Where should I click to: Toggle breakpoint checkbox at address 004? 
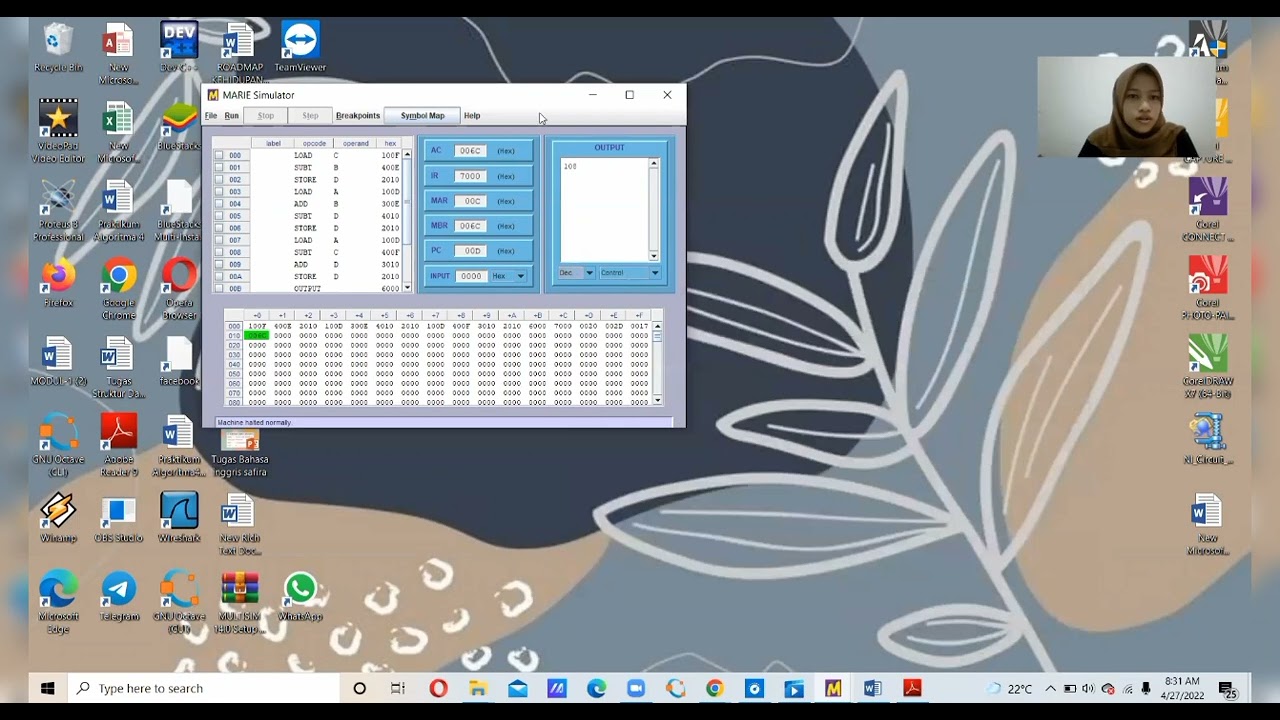click(x=219, y=204)
